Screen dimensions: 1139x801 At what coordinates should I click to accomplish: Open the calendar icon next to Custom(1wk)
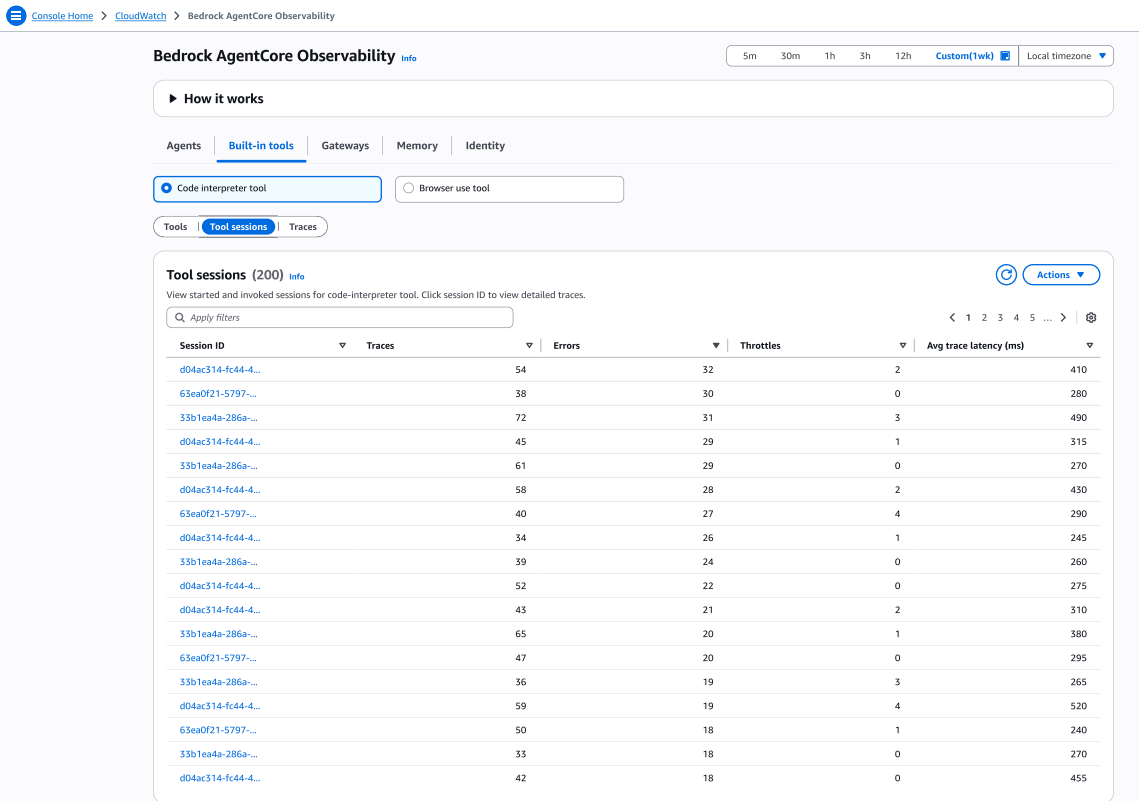[1007, 56]
